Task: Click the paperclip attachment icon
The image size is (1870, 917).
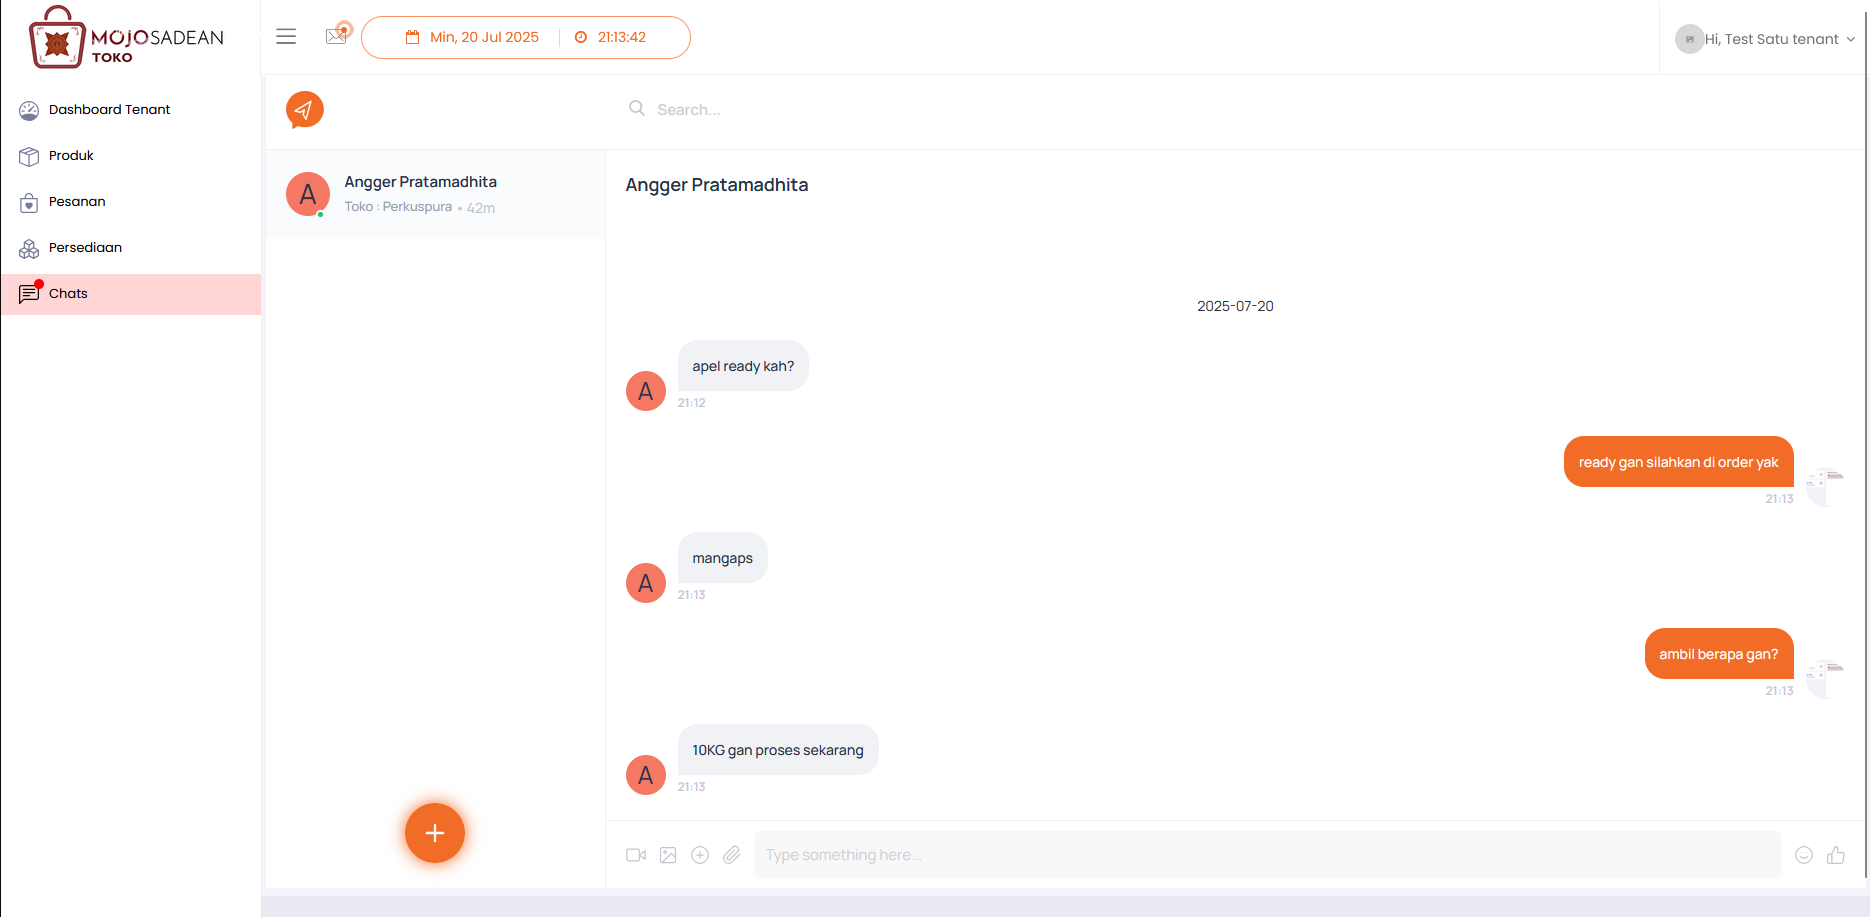Action: point(732,855)
